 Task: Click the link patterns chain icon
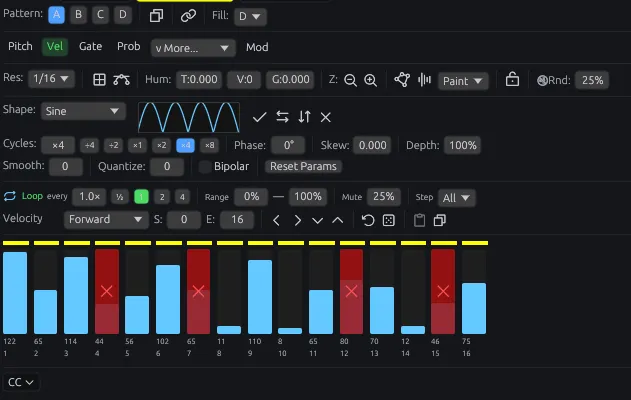coord(188,16)
